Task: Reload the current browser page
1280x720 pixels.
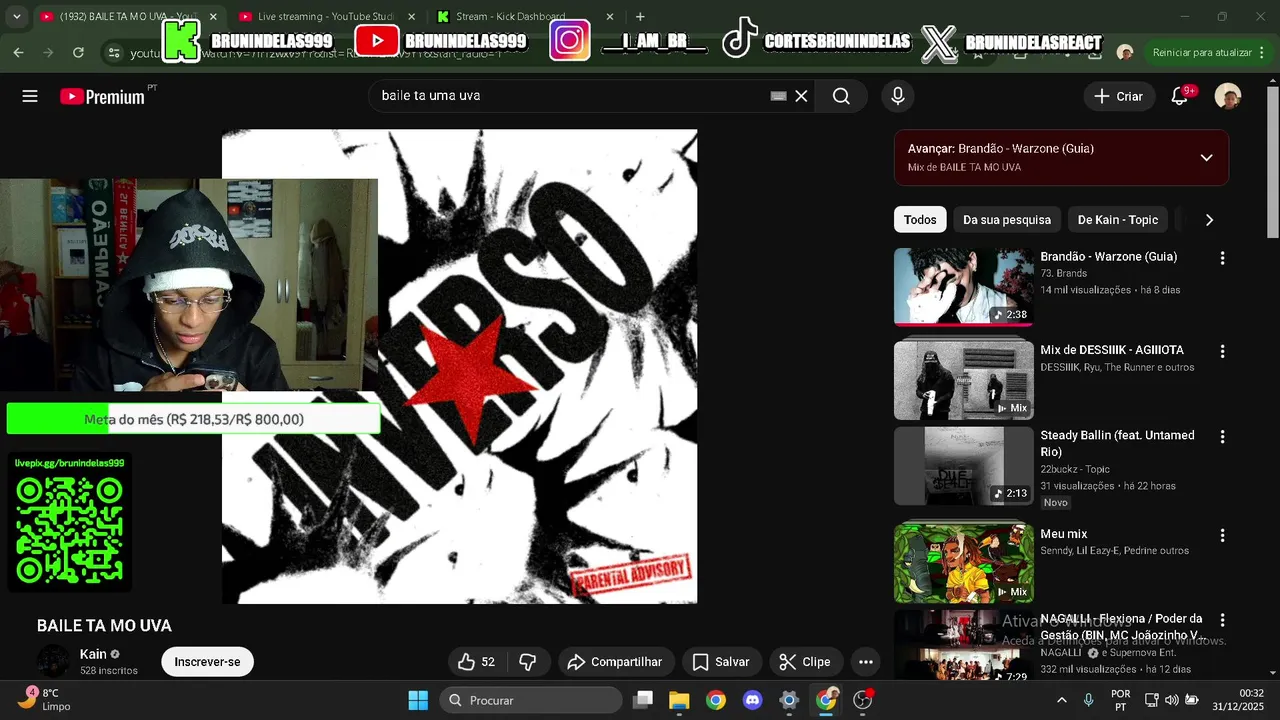Action: [78, 52]
